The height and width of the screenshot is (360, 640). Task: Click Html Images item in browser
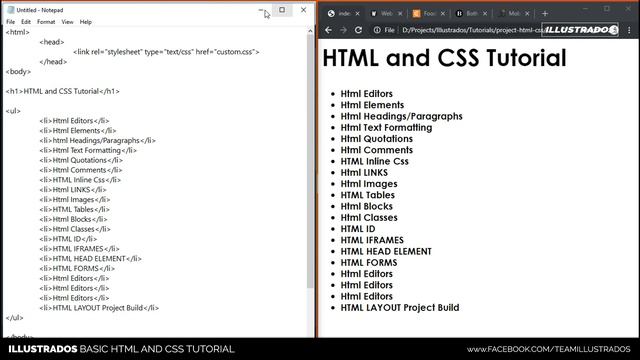369,184
